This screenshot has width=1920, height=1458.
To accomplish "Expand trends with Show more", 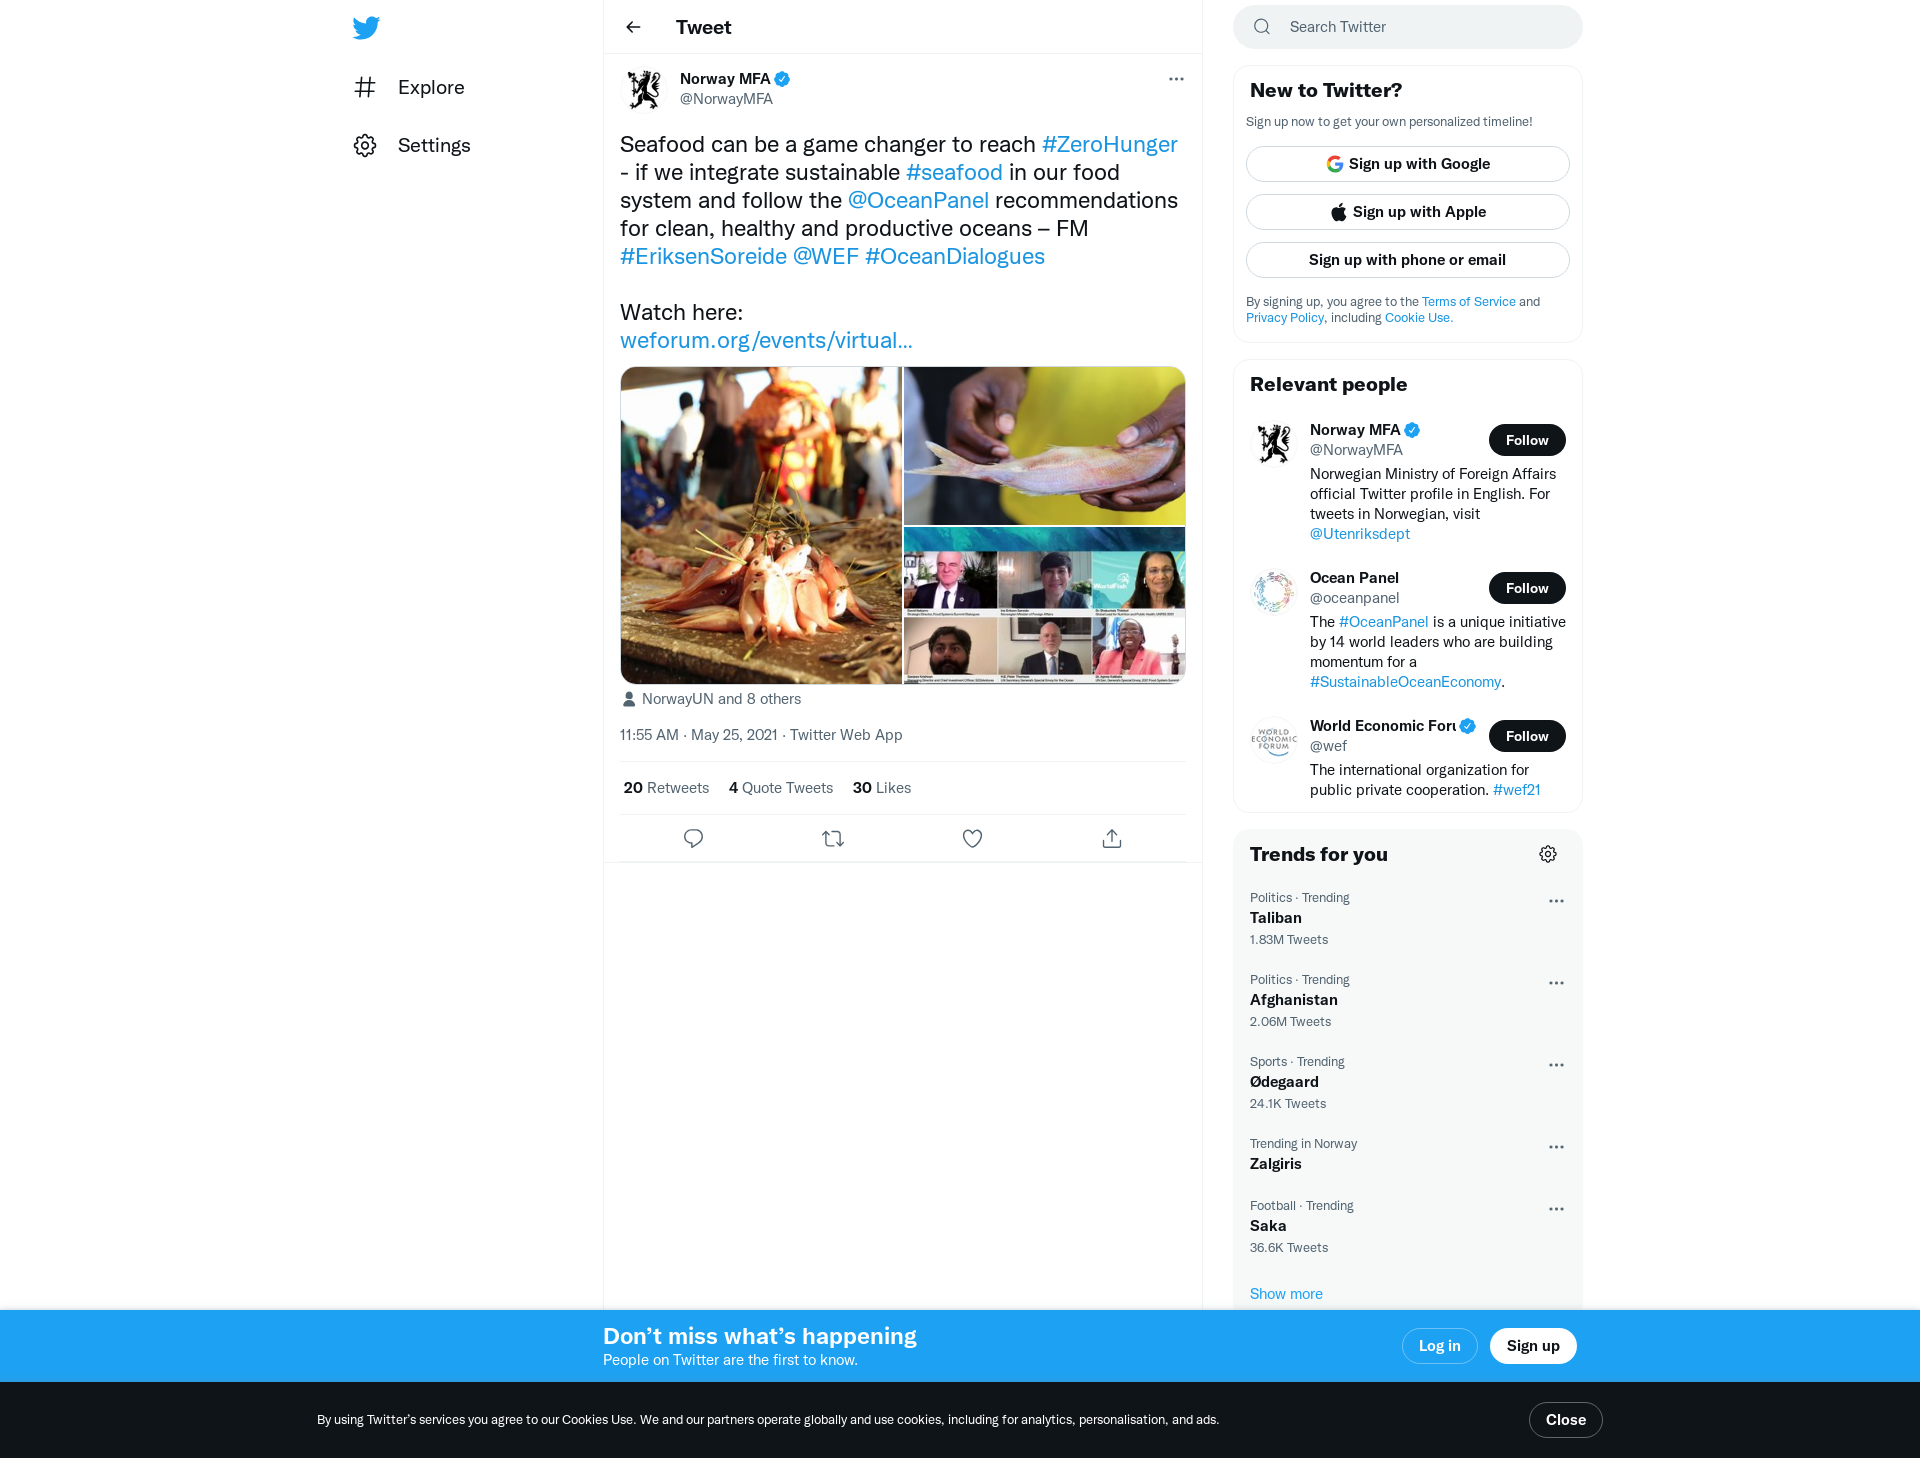I will (1286, 1294).
